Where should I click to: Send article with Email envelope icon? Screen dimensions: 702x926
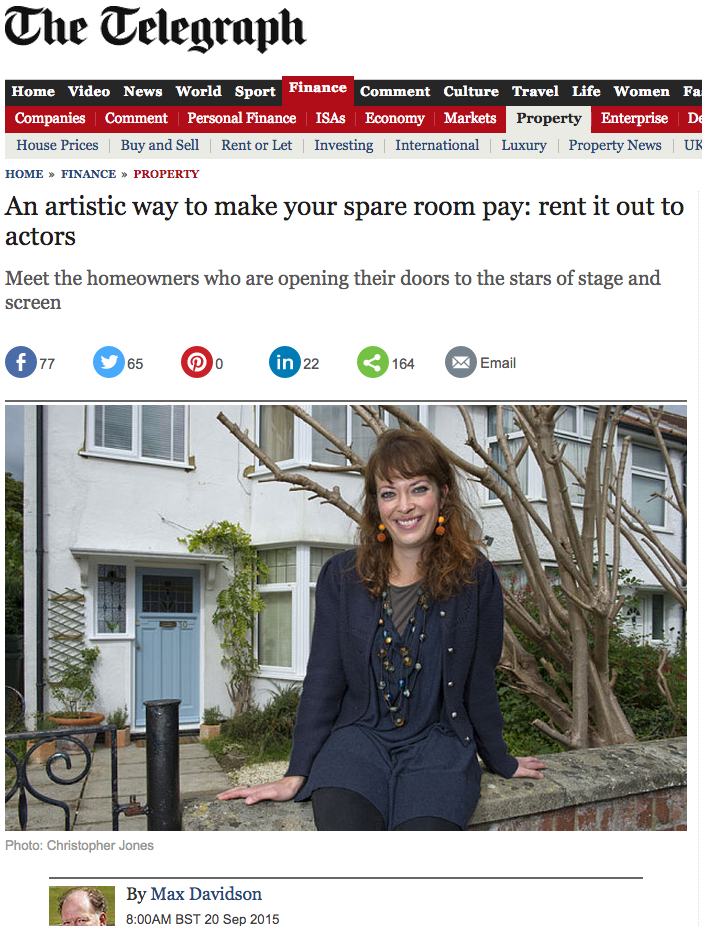pyautogui.click(x=461, y=362)
